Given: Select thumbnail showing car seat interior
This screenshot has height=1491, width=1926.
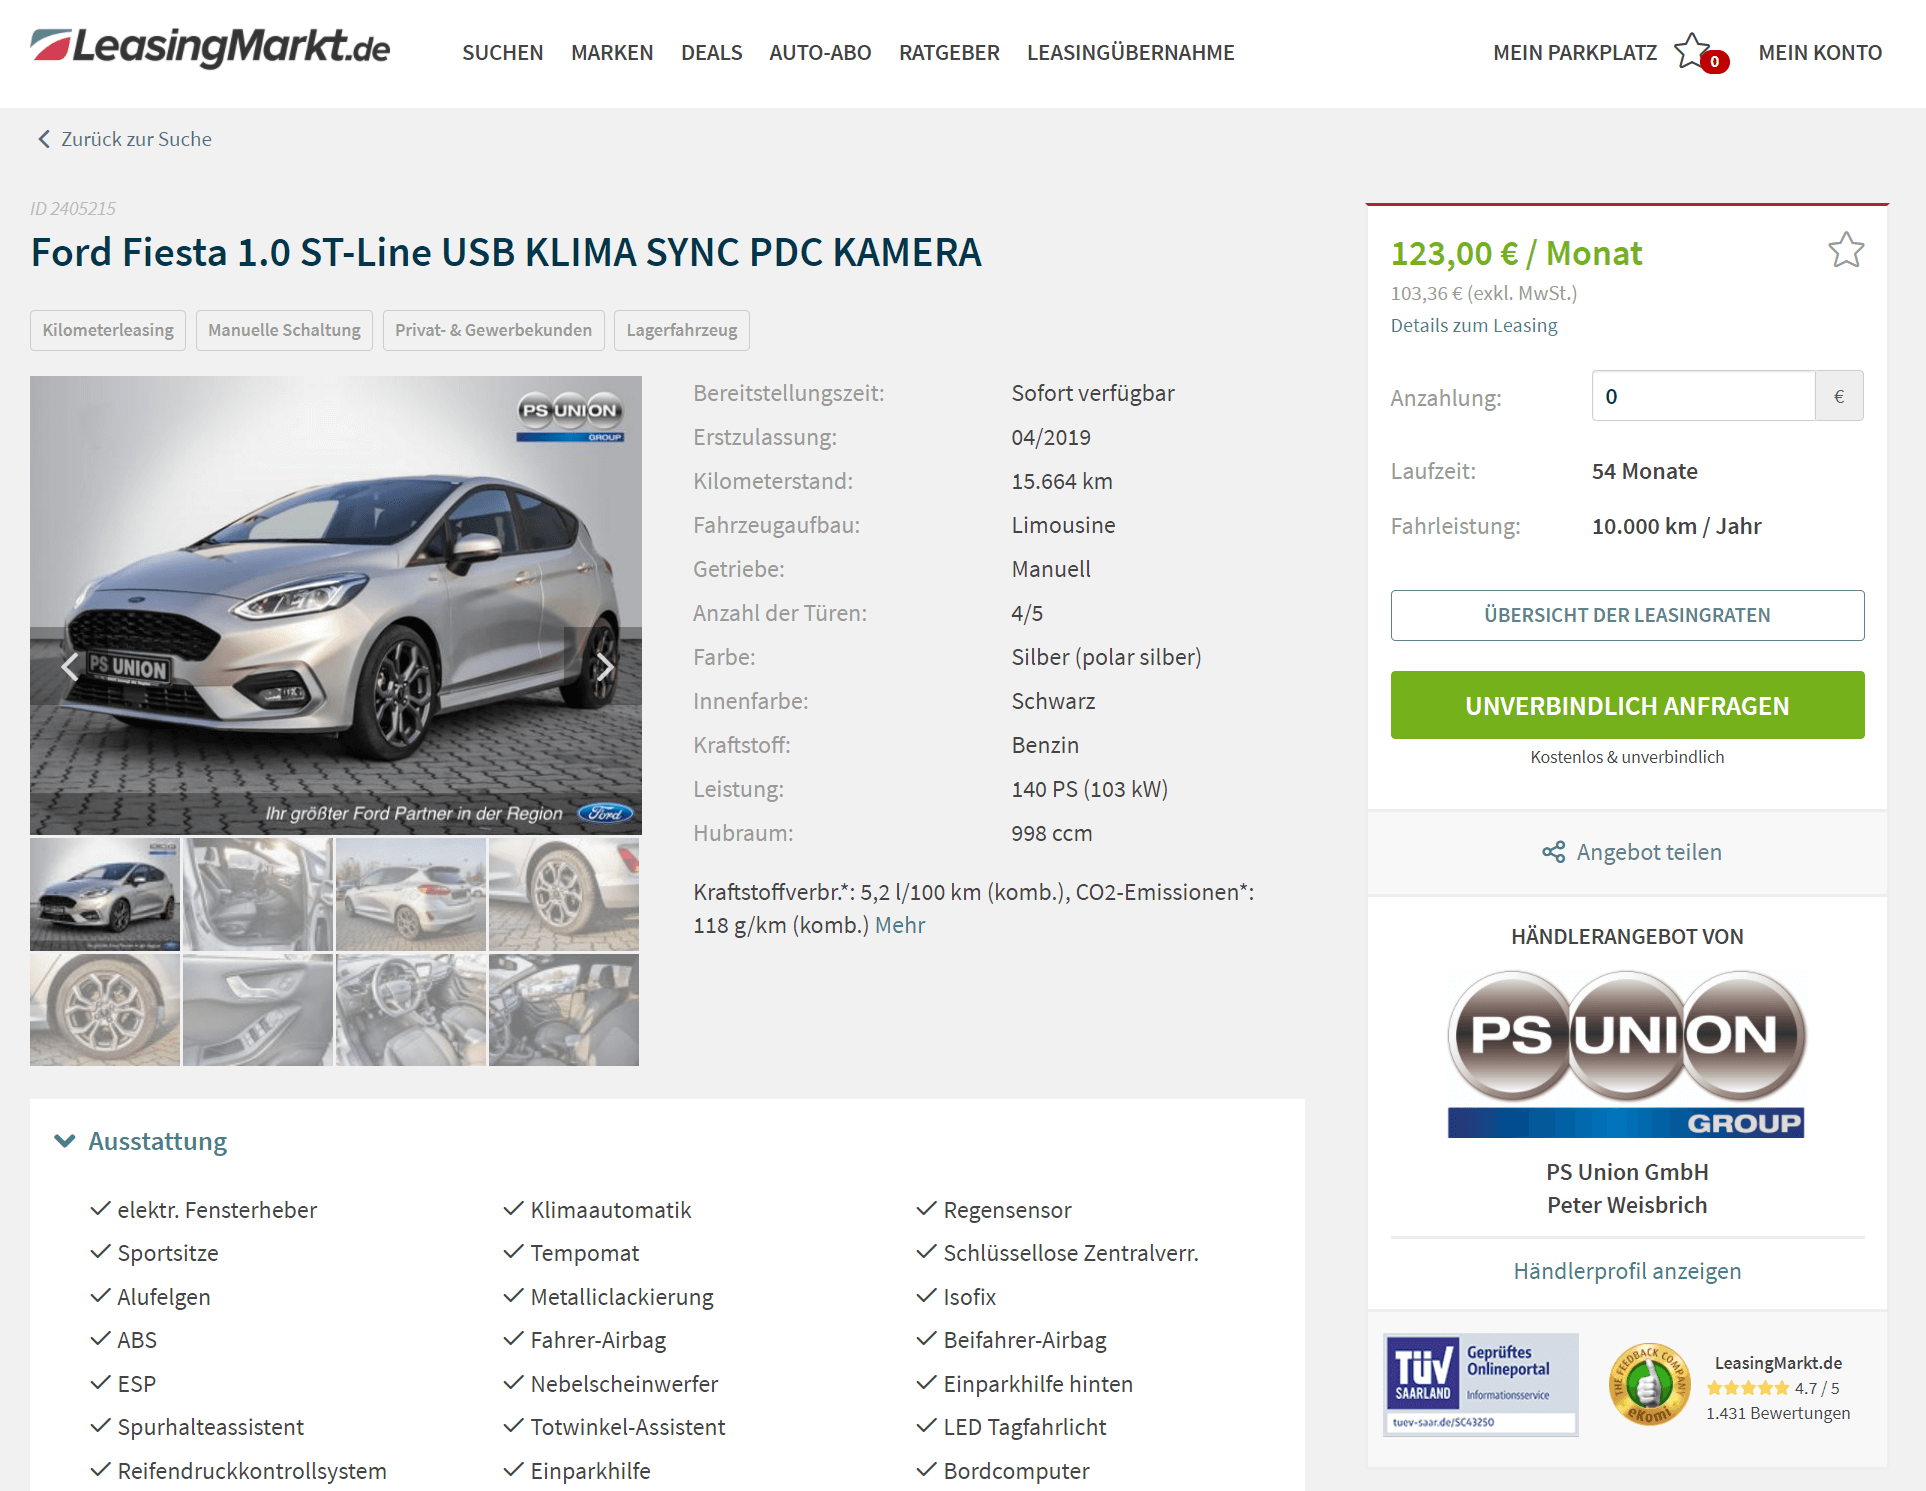Looking at the screenshot, I should (258, 894).
